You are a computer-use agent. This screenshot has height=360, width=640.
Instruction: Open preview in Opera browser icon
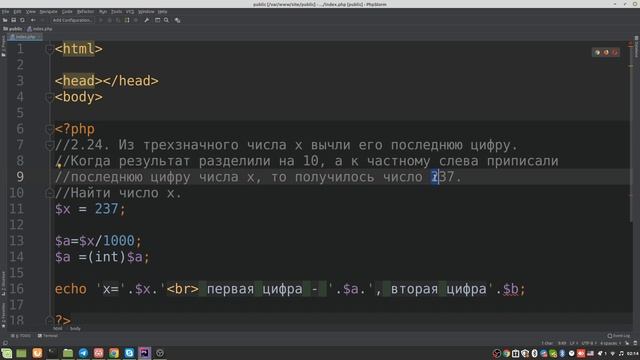tap(615, 52)
